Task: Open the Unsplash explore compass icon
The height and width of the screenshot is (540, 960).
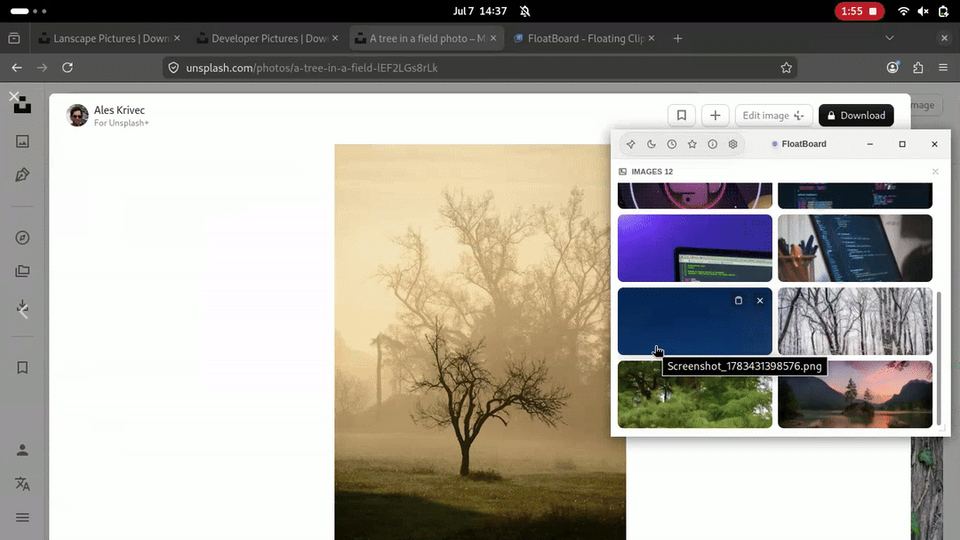Action: pos(23,238)
